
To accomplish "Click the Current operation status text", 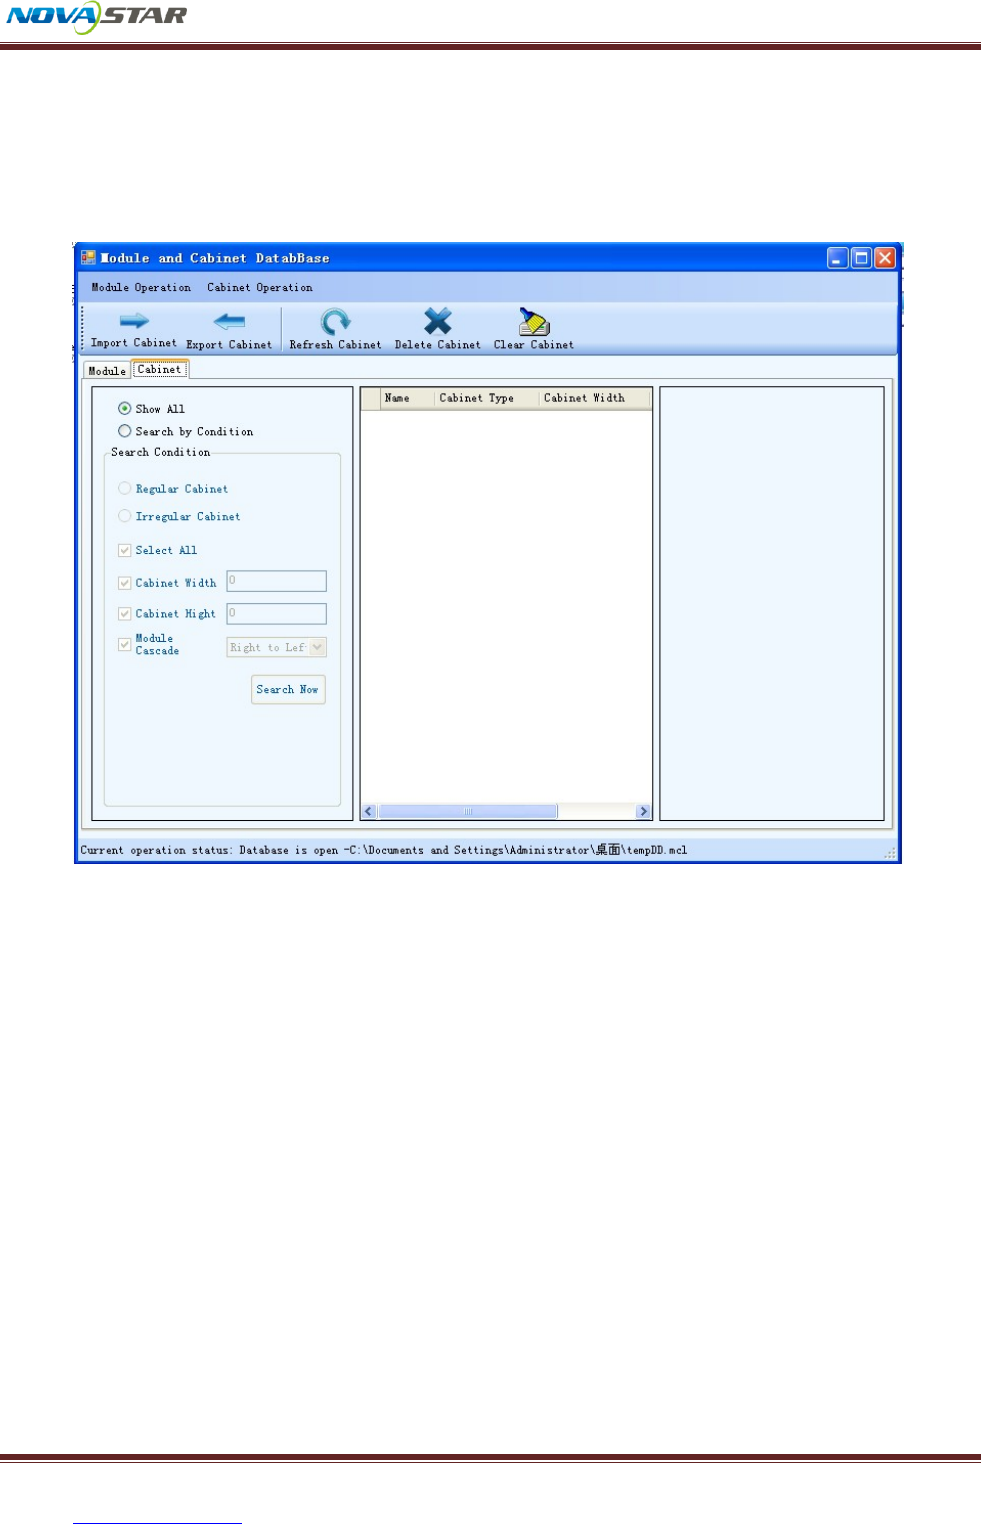I will [384, 850].
